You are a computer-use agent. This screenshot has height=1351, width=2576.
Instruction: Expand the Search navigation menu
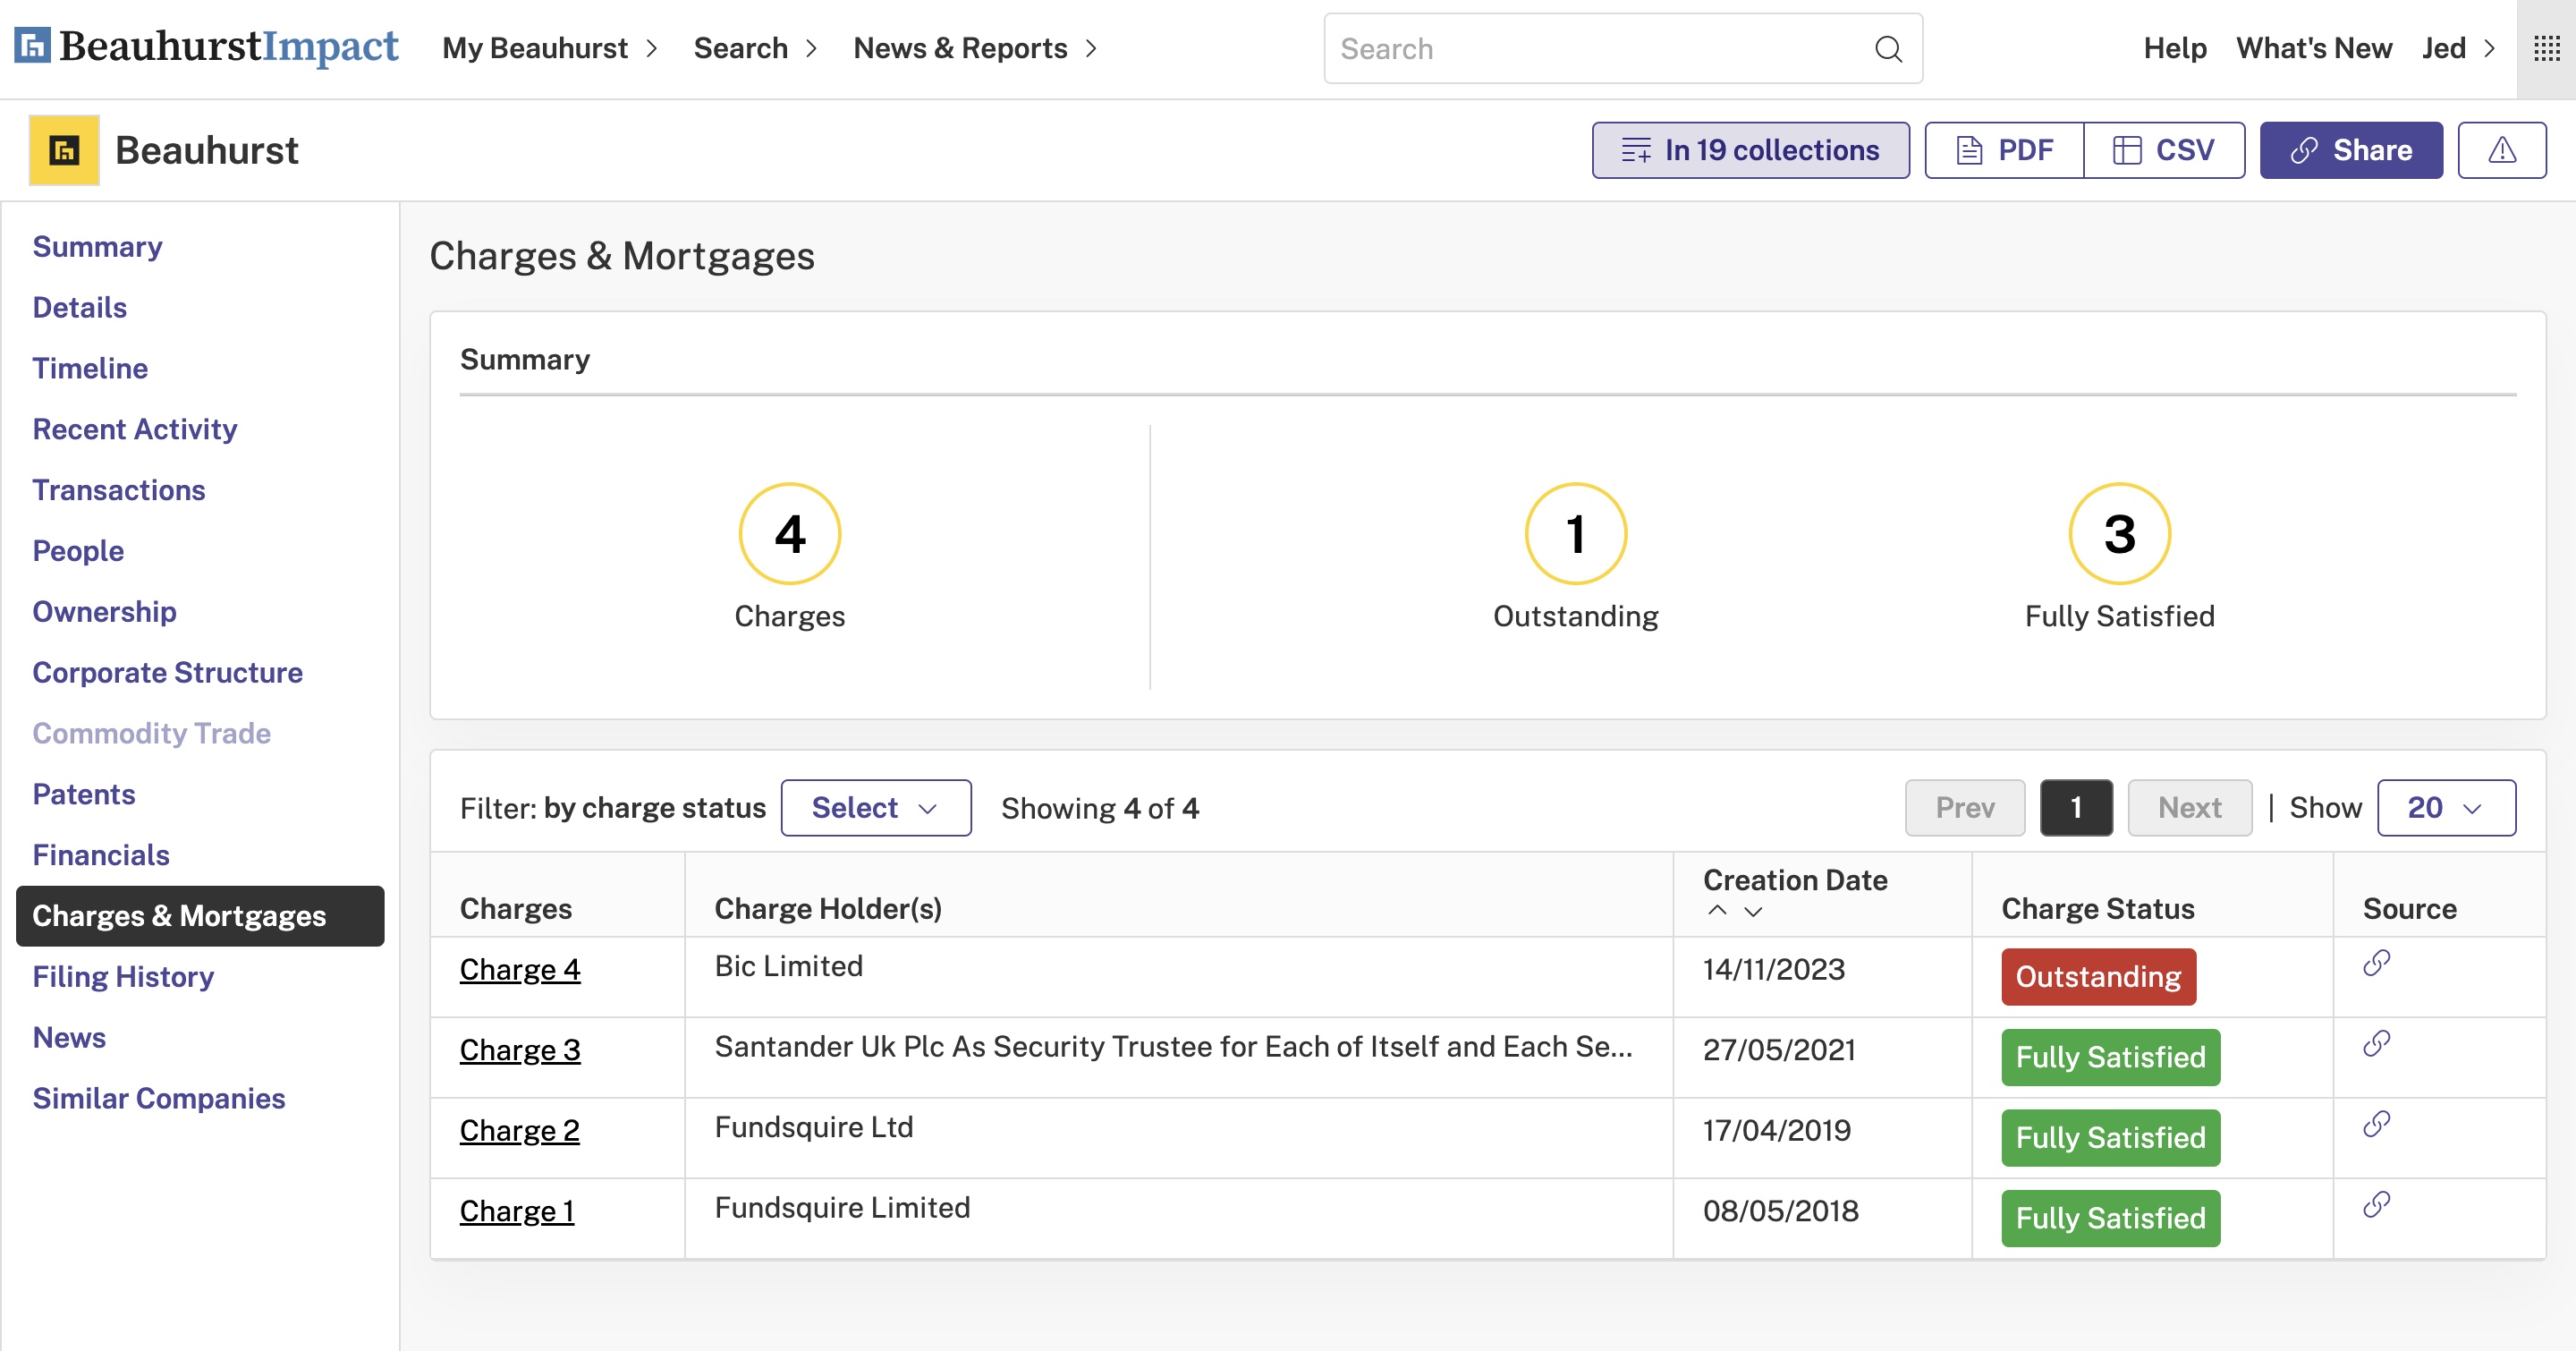(x=755, y=48)
